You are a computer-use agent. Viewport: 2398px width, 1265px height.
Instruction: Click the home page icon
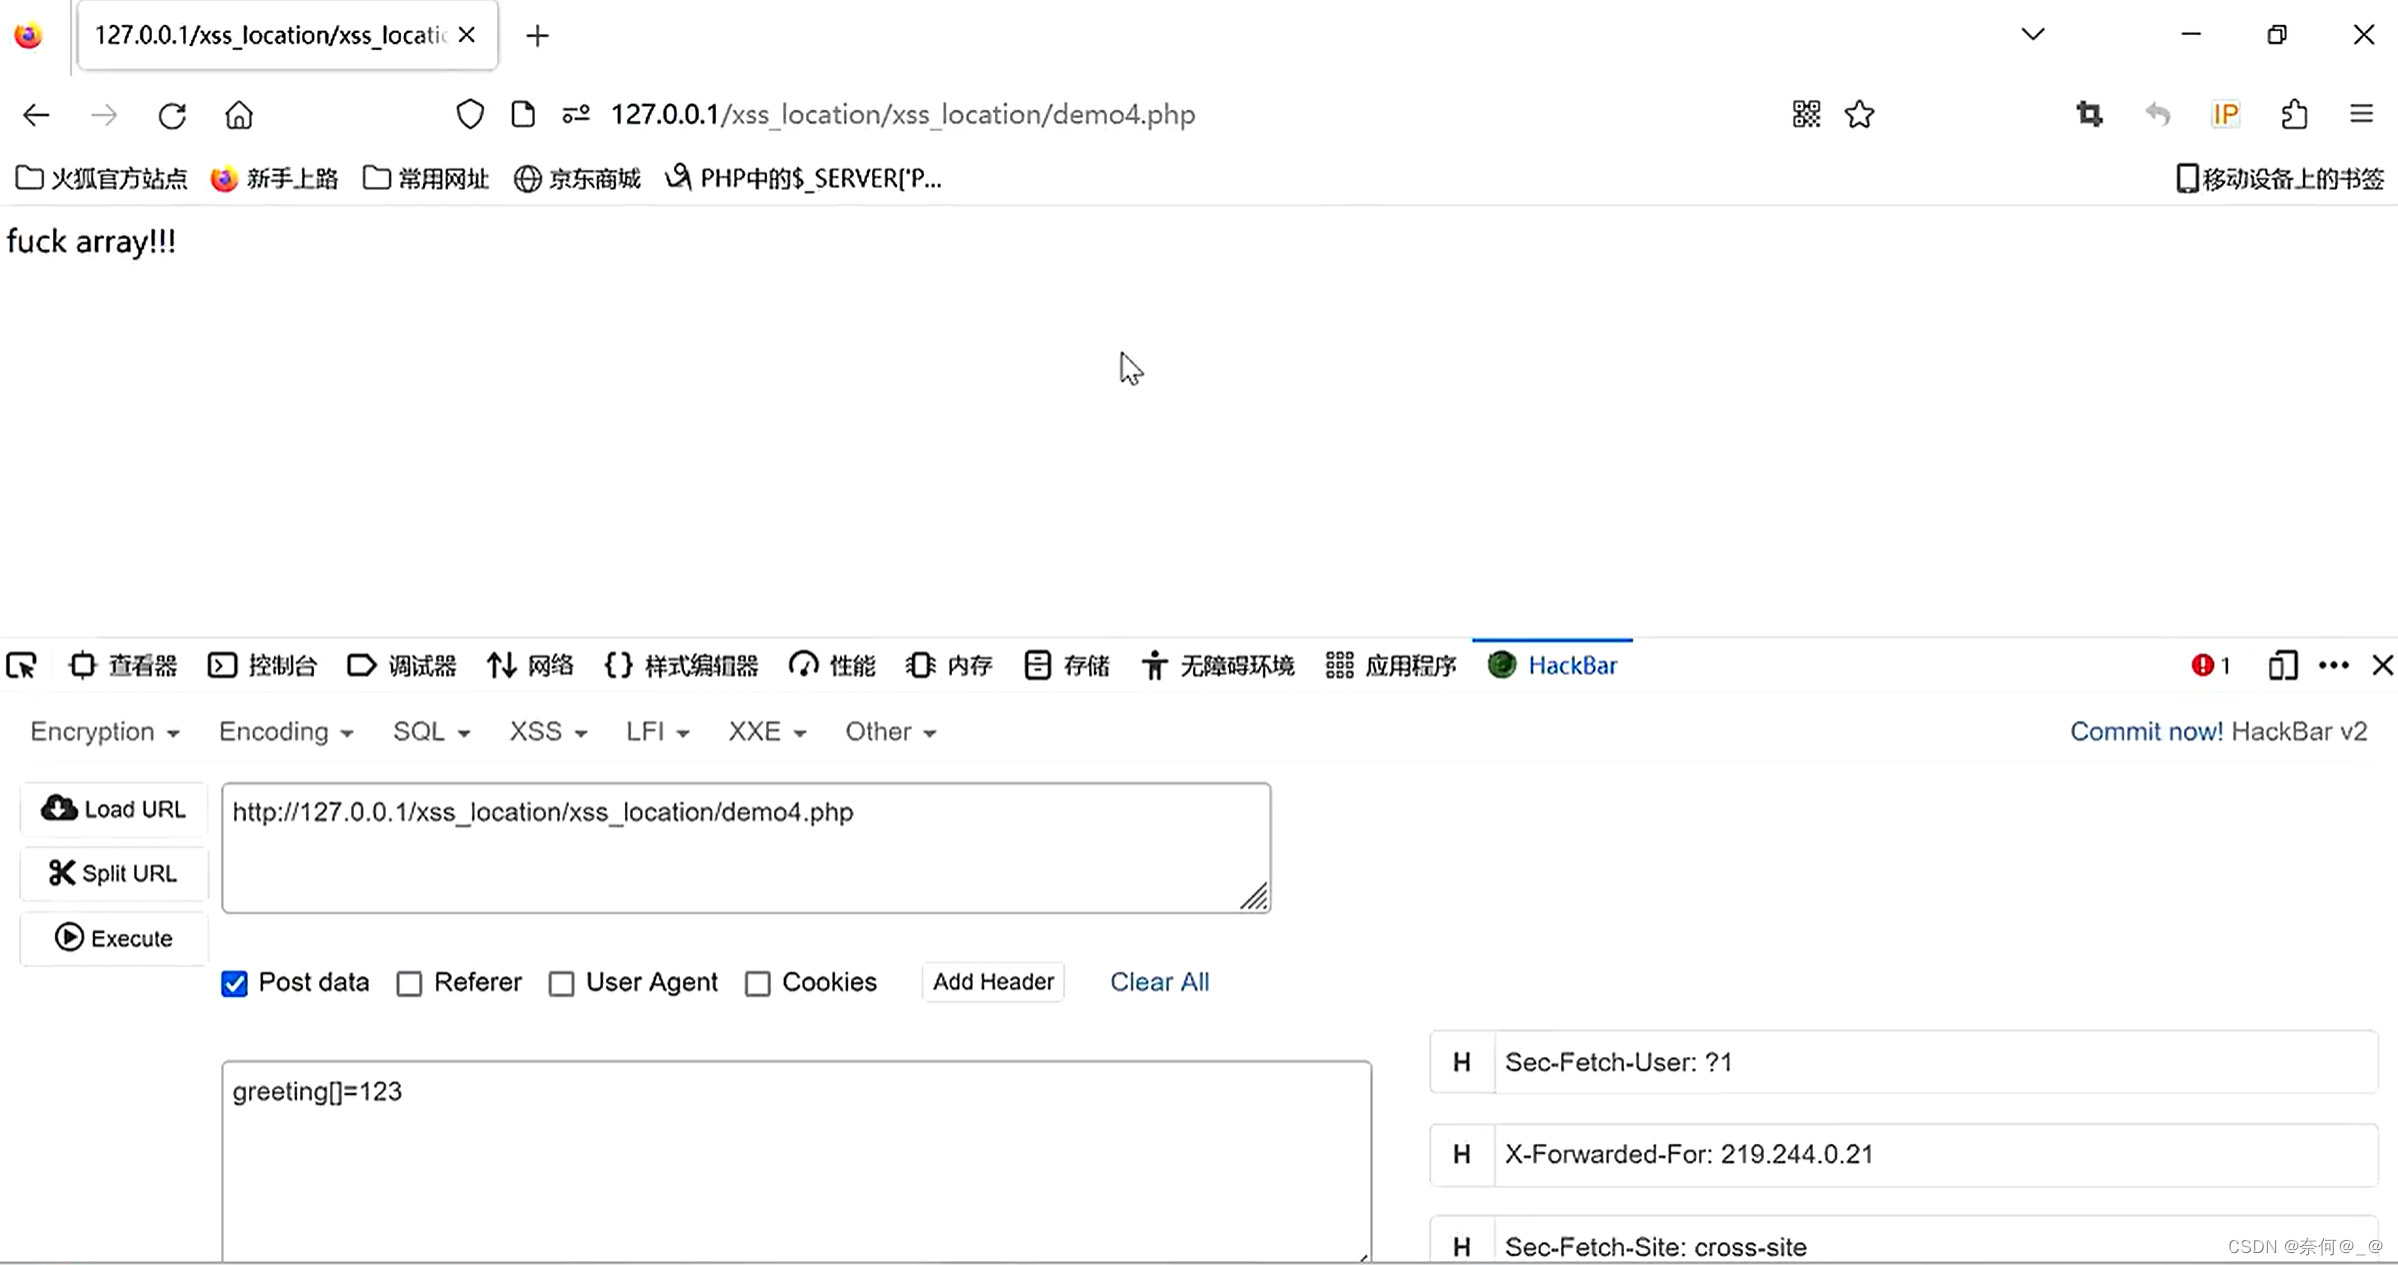pyautogui.click(x=239, y=115)
